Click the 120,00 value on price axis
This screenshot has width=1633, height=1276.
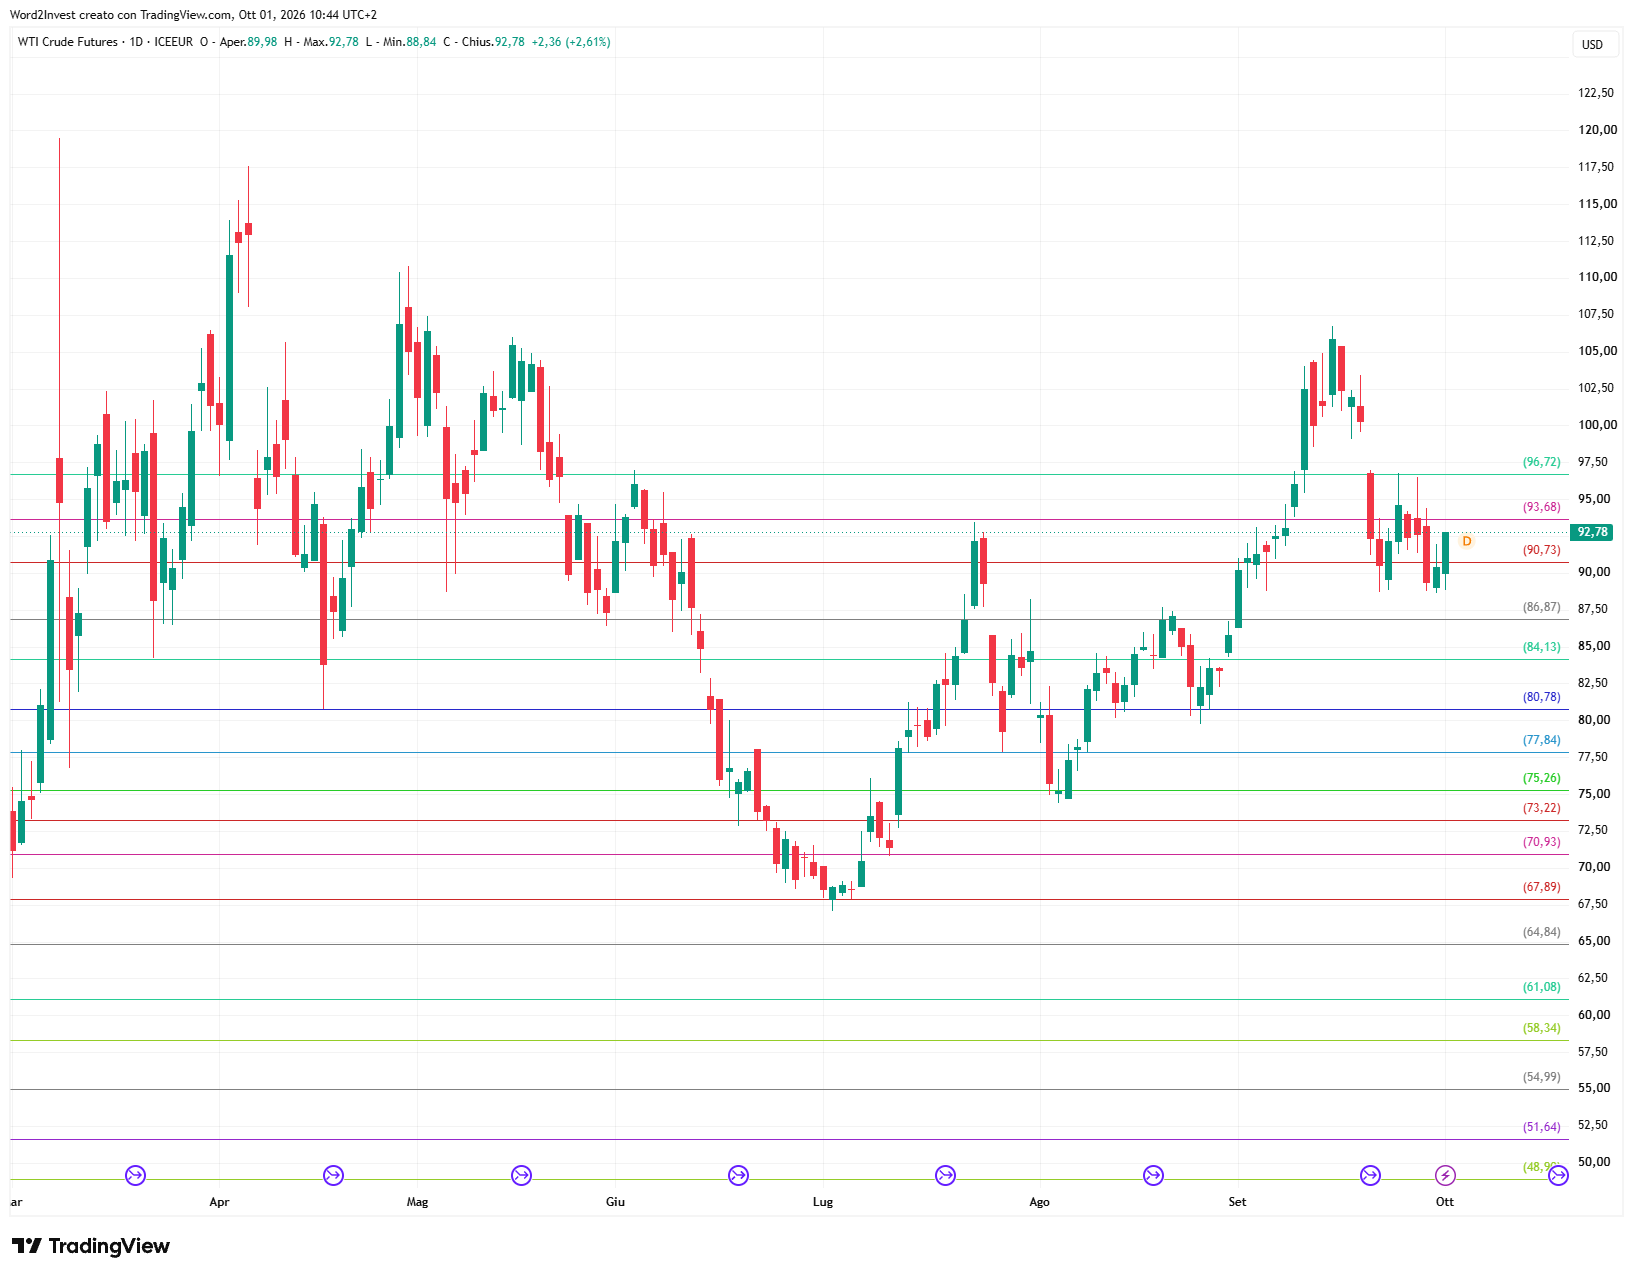pyautogui.click(x=1597, y=130)
